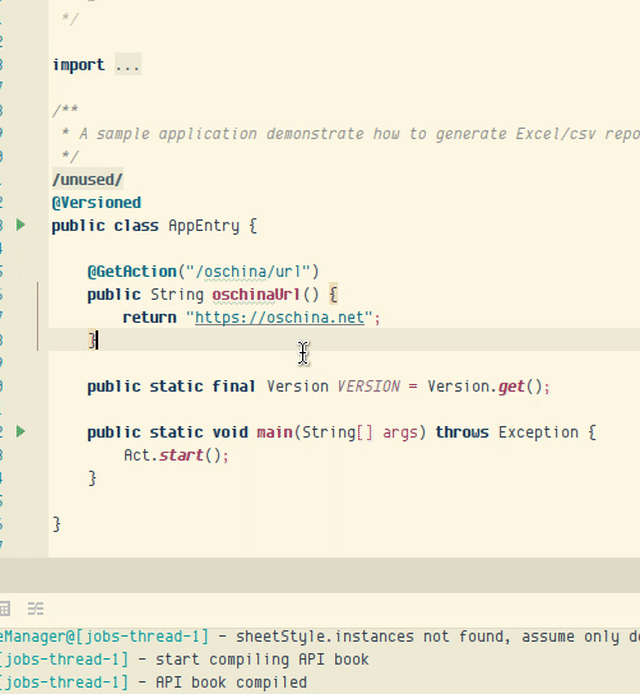The image size is (640, 694).
Task: Click the String return type of oschinaUrl
Action: point(177,294)
